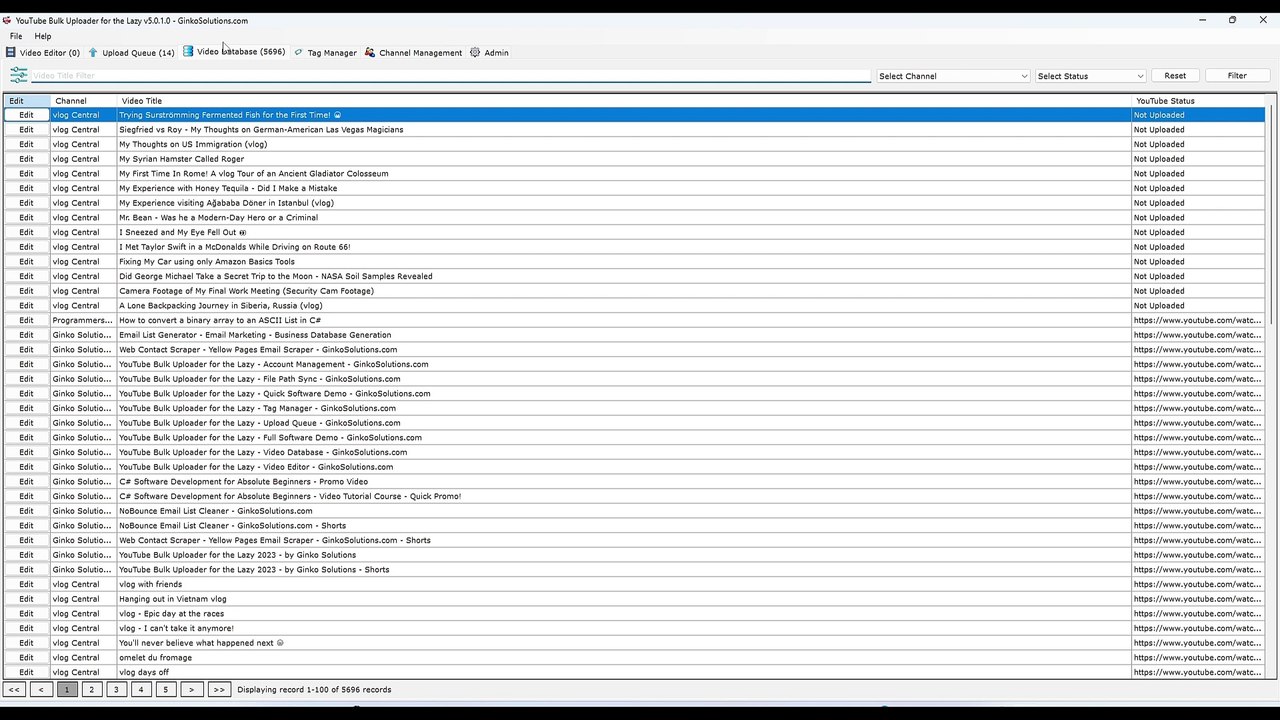Edit the Taylor Swift McDonalds video row
This screenshot has height=720, width=1280.
click(x=27, y=247)
